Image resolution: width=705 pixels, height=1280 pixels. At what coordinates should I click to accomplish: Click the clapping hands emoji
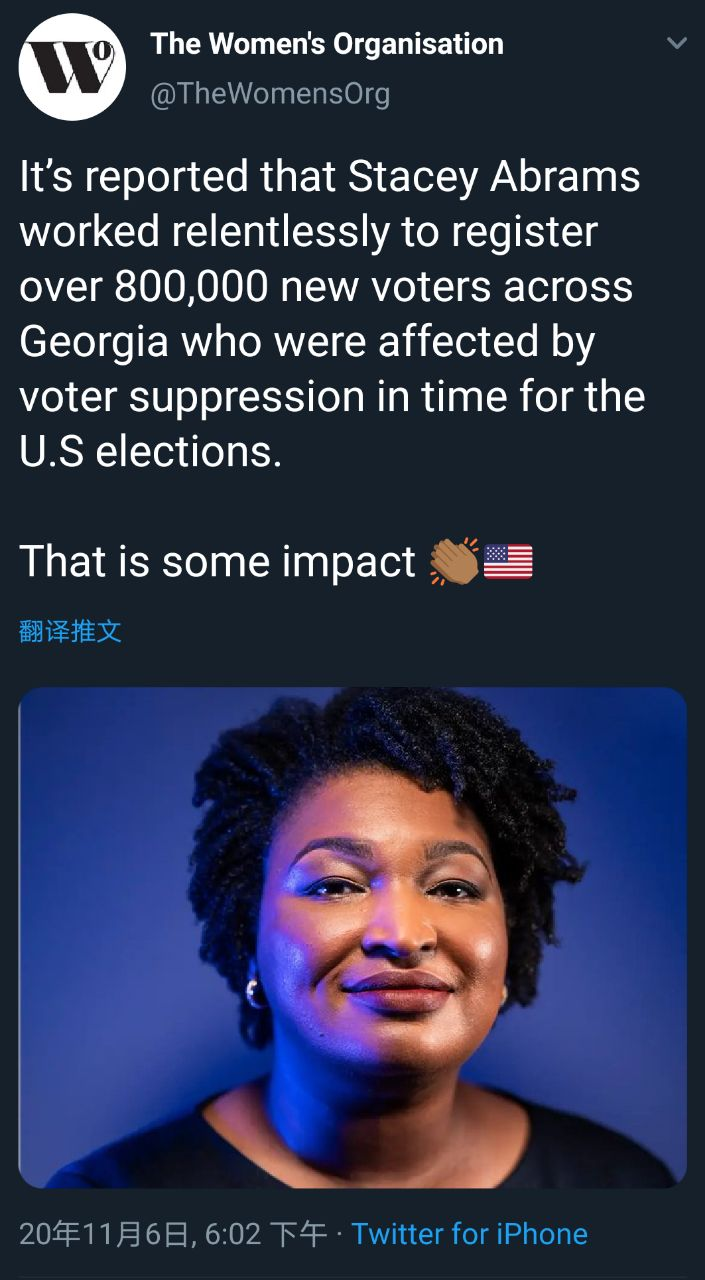point(453,561)
